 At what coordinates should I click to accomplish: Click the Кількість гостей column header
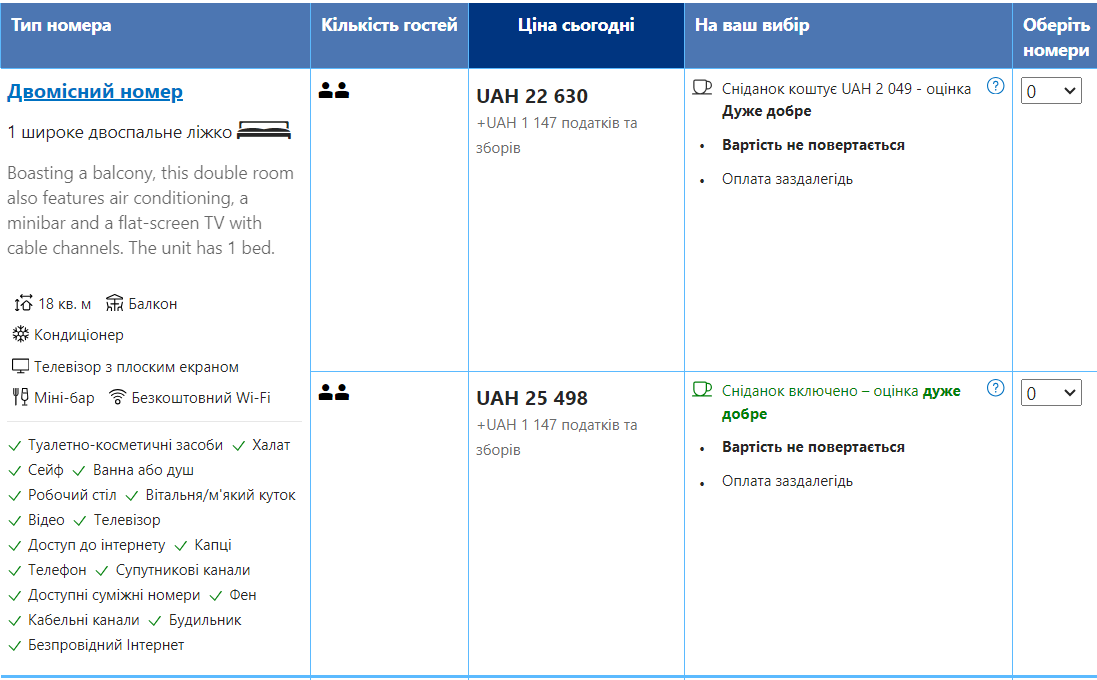click(389, 26)
